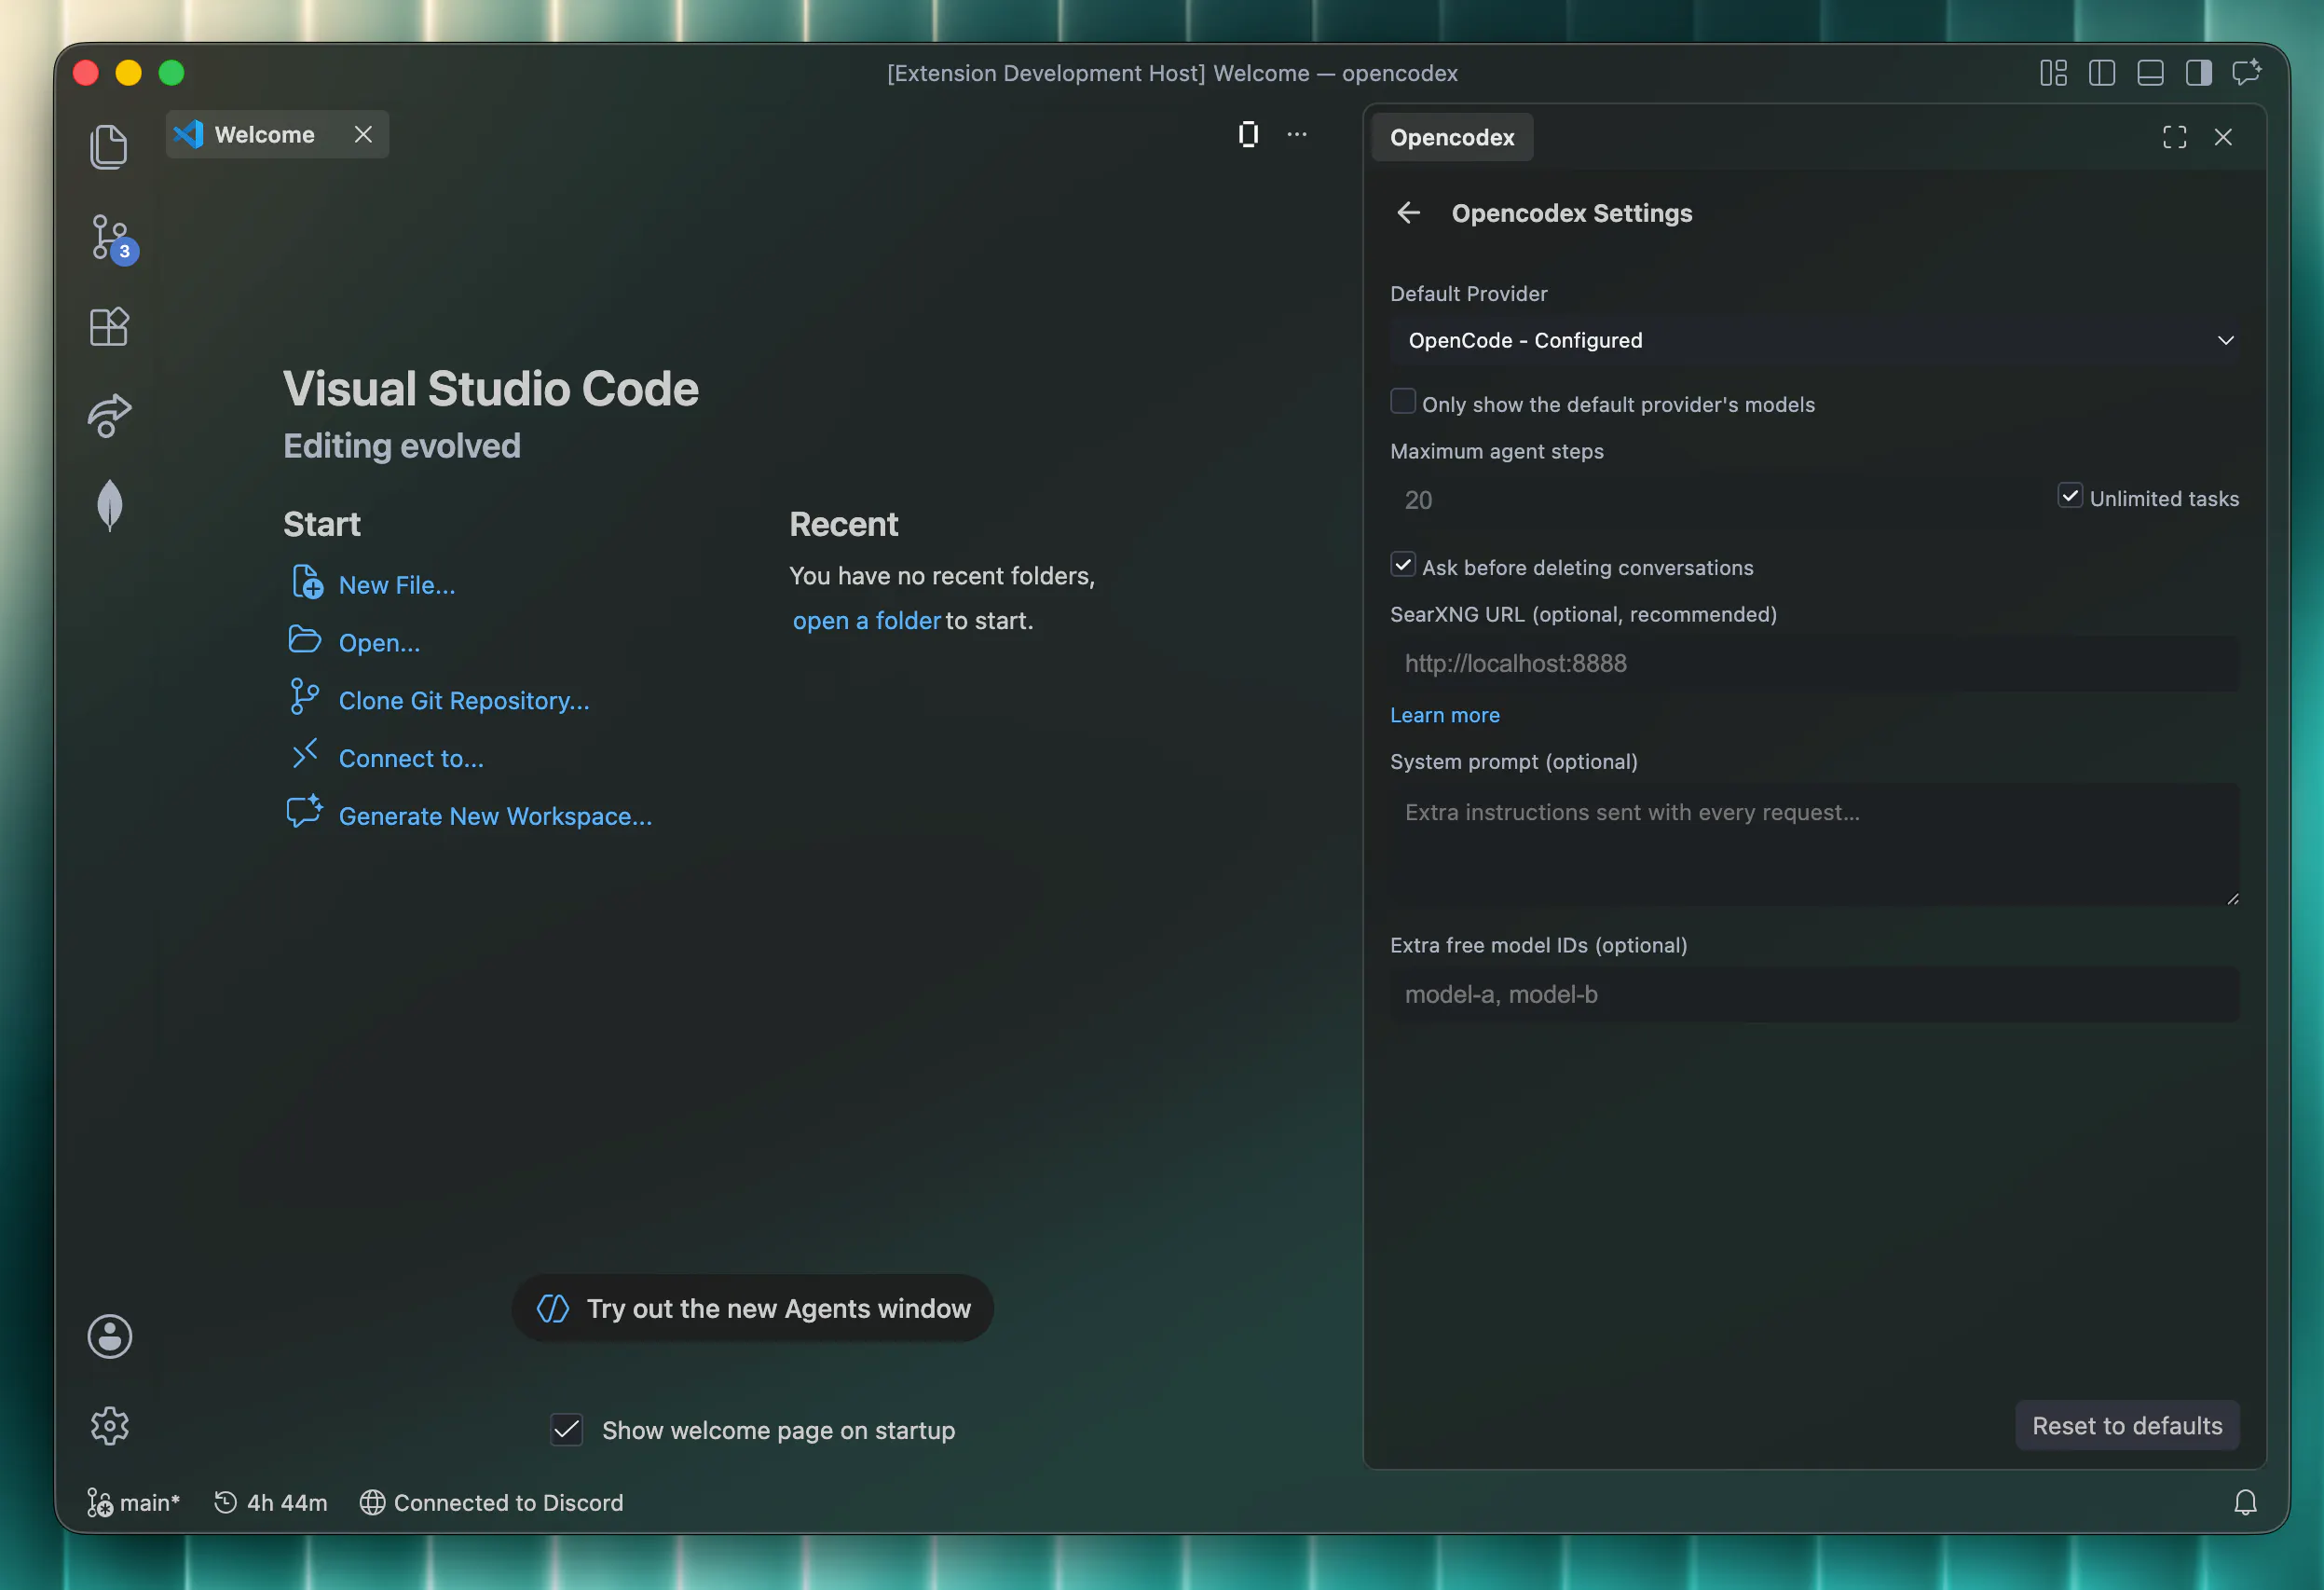The width and height of the screenshot is (2324, 1590).
Task: Open the Accounts menu icon
Action: coord(110,1337)
